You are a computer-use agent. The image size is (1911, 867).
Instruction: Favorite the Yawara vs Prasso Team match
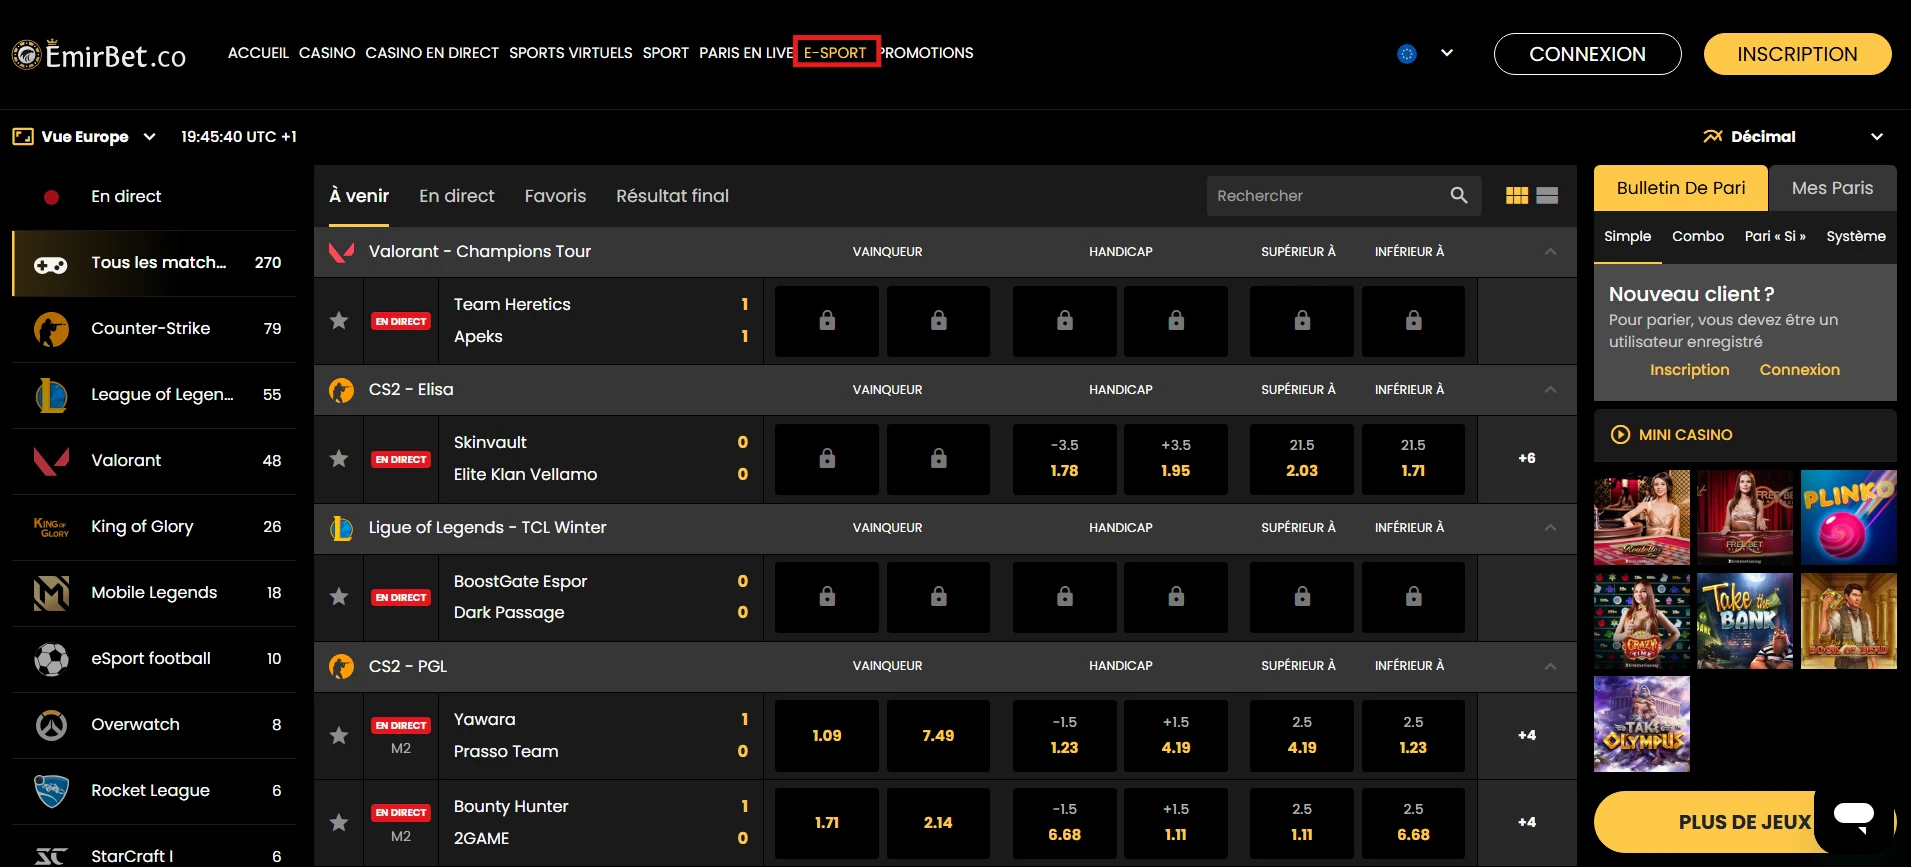coord(339,736)
